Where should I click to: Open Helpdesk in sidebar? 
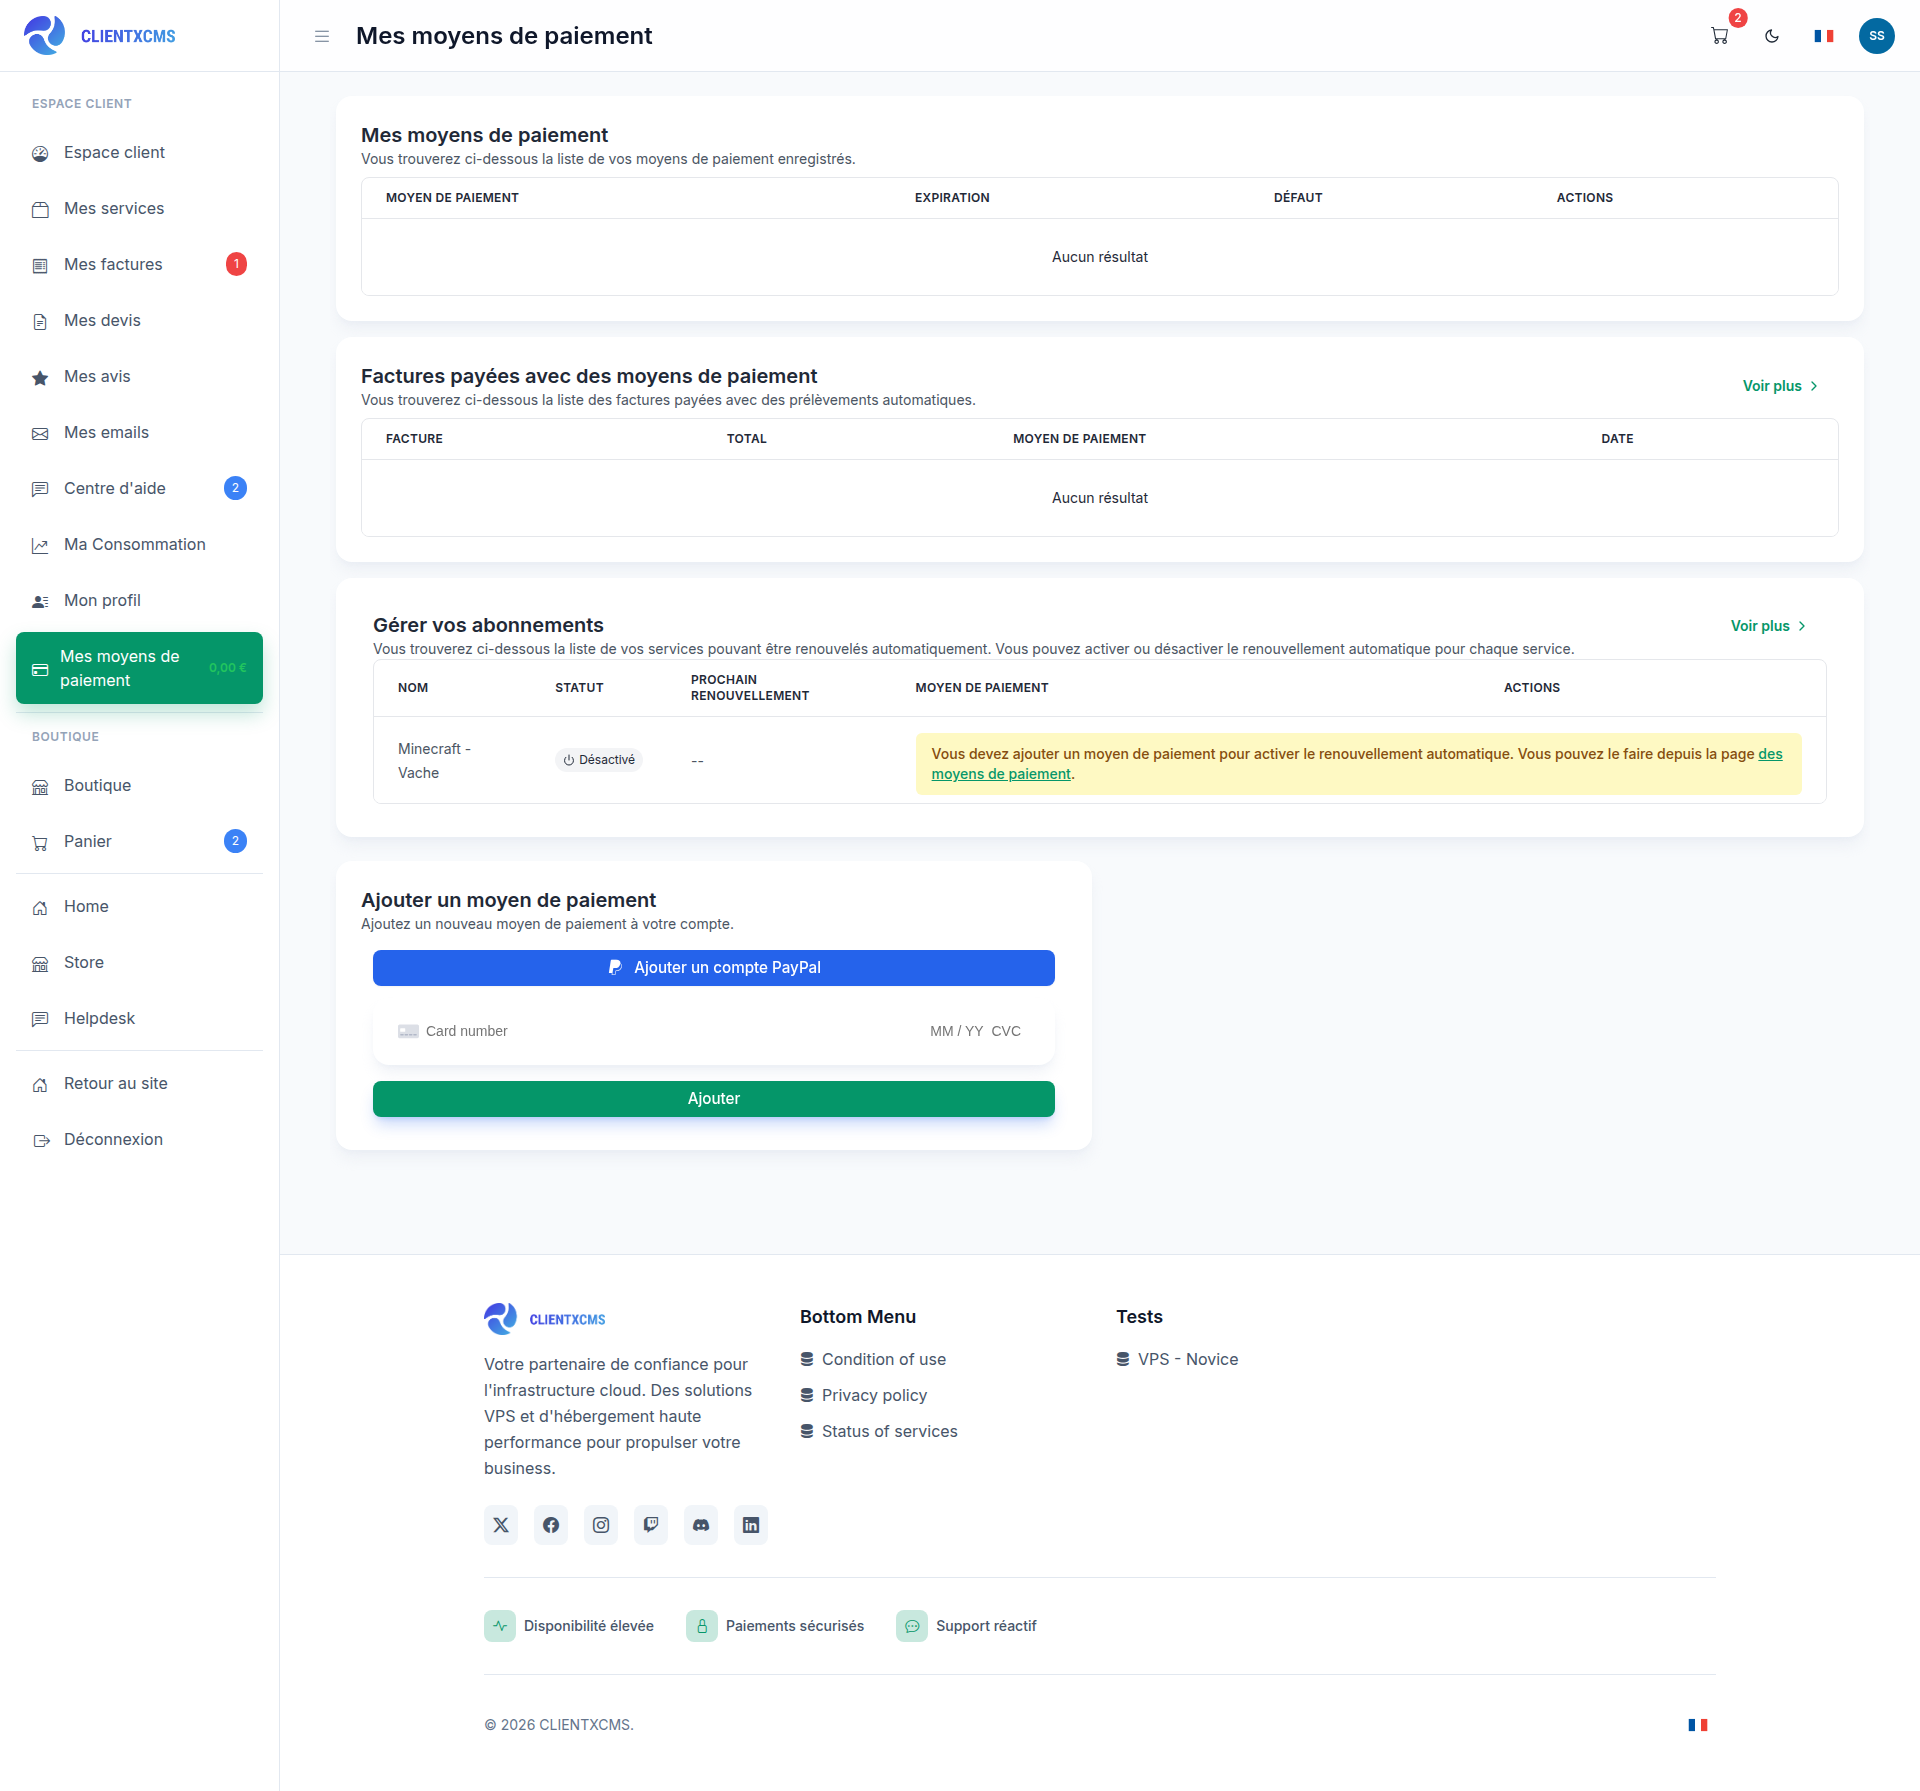139,1018
